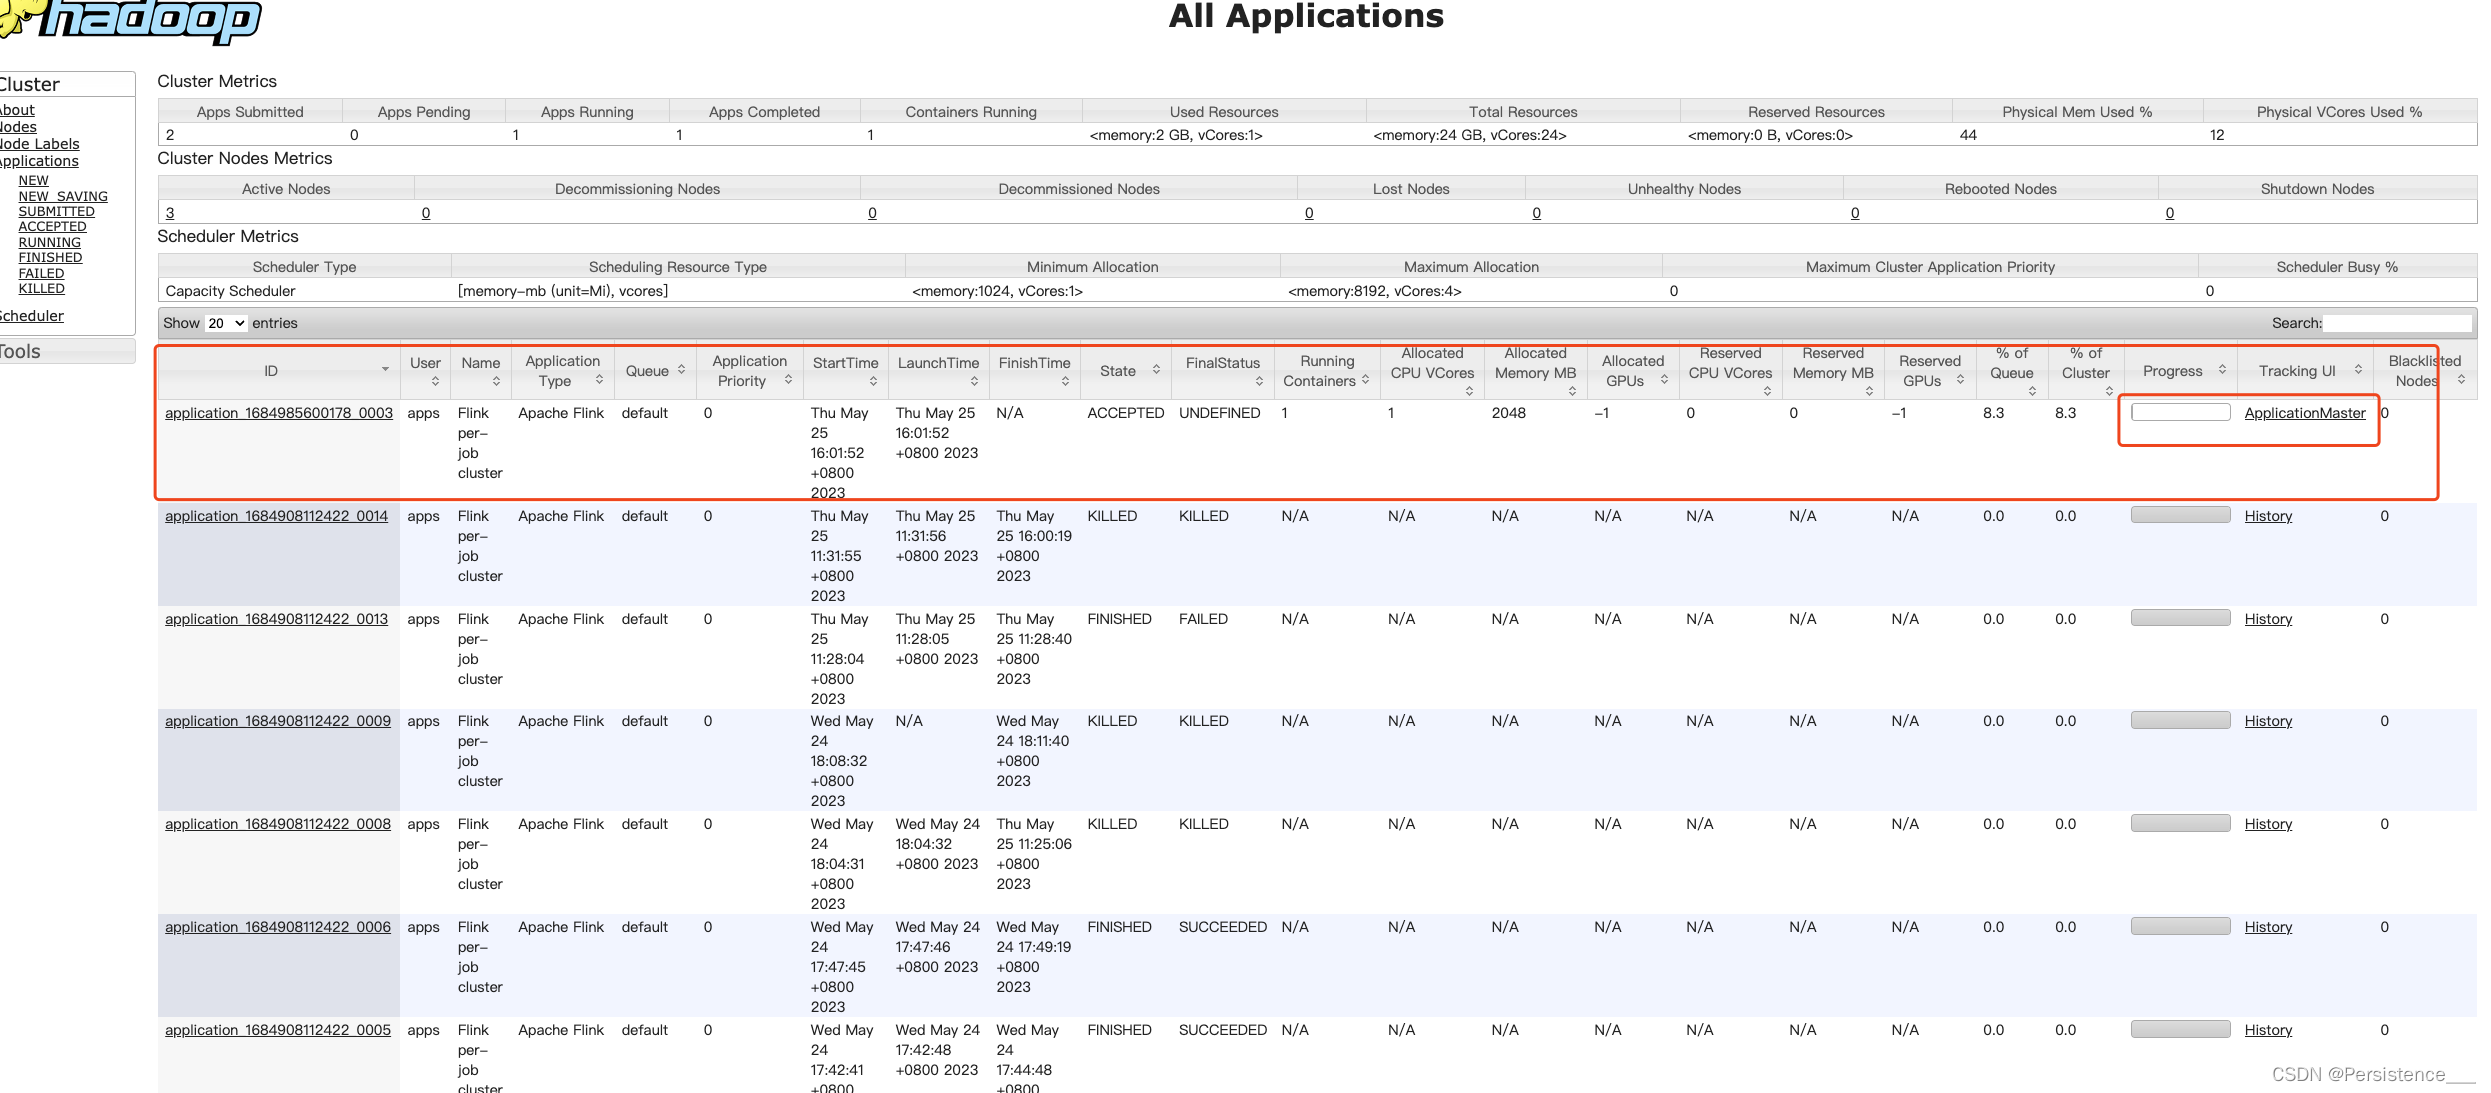Click progress bar of application 0014

[2180, 515]
